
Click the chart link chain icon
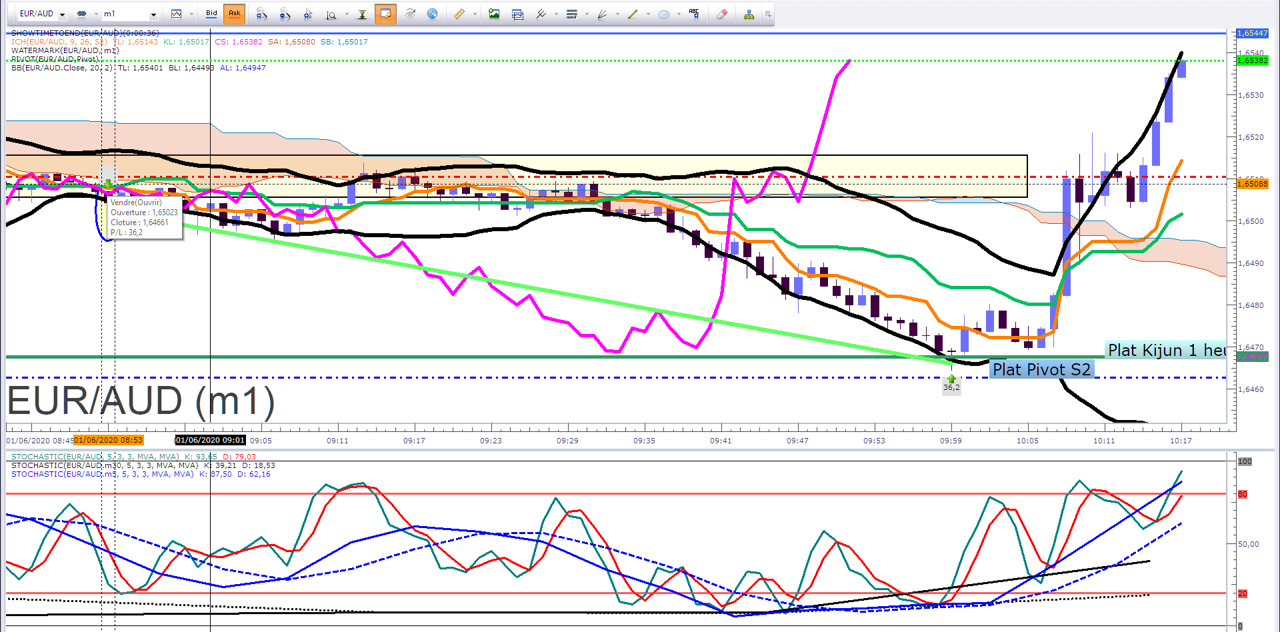82,14
